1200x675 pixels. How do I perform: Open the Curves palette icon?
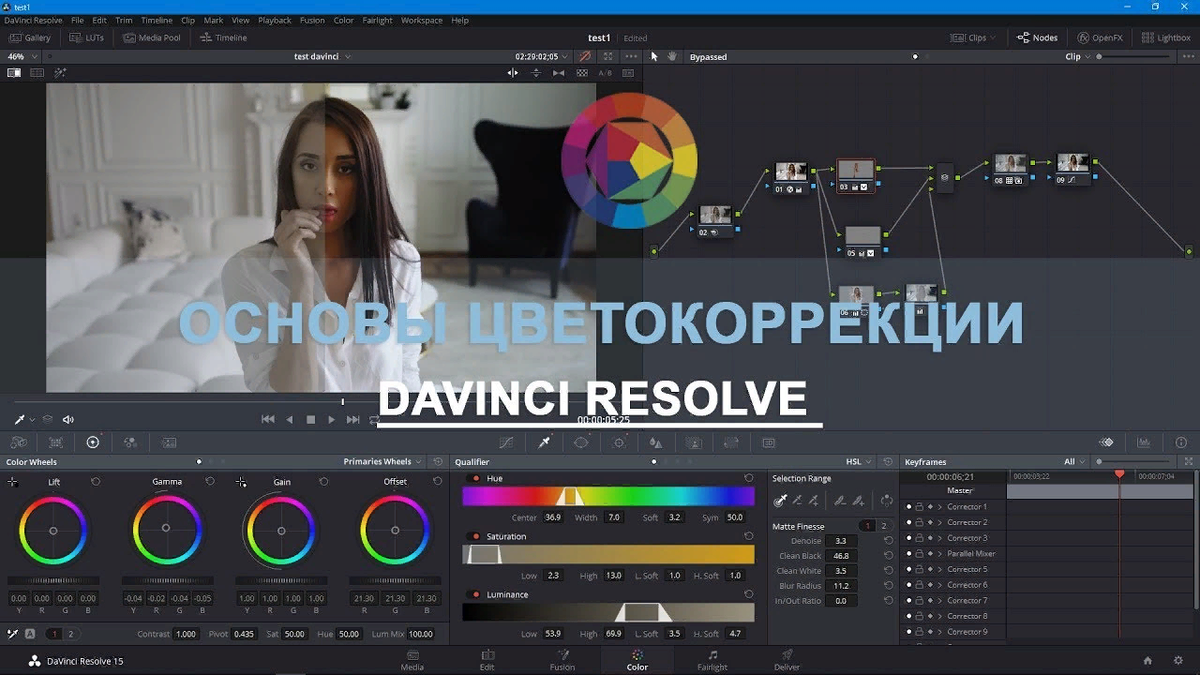[x=507, y=442]
